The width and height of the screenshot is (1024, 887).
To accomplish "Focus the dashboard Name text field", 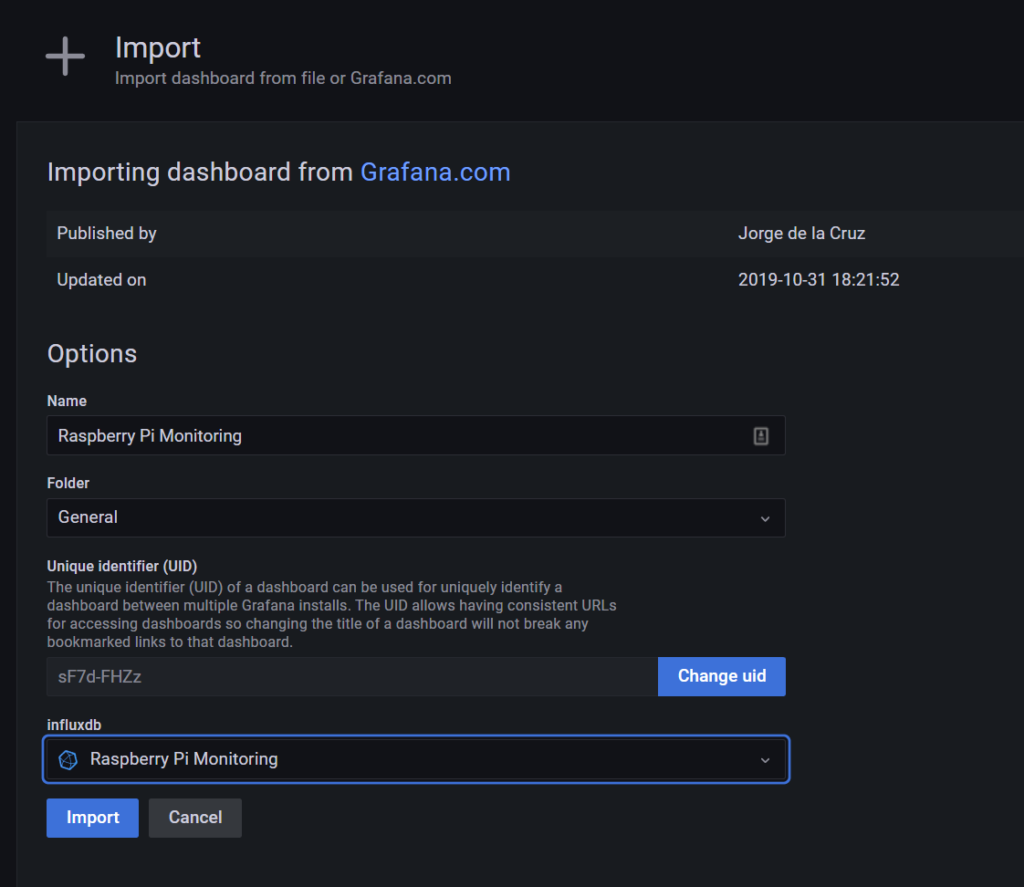I will click(400, 436).
